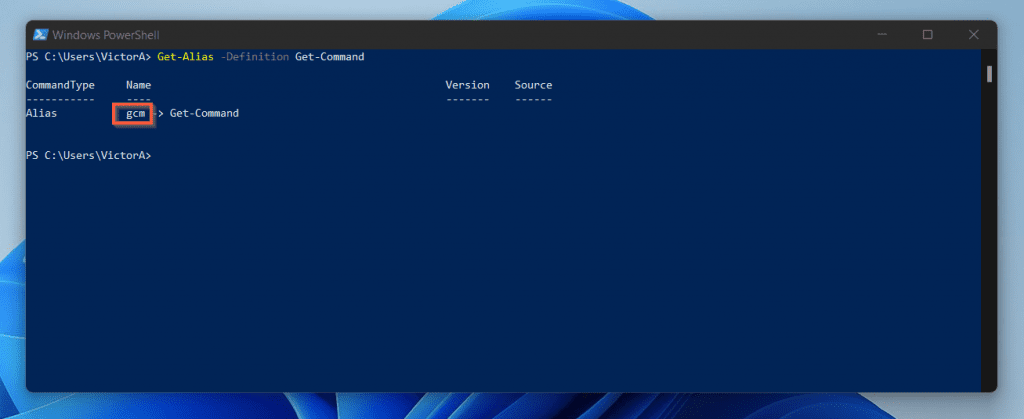Click the Get-Alias command text
Screen dimensions: 1024x419
pyautogui.click(x=185, y=57)
